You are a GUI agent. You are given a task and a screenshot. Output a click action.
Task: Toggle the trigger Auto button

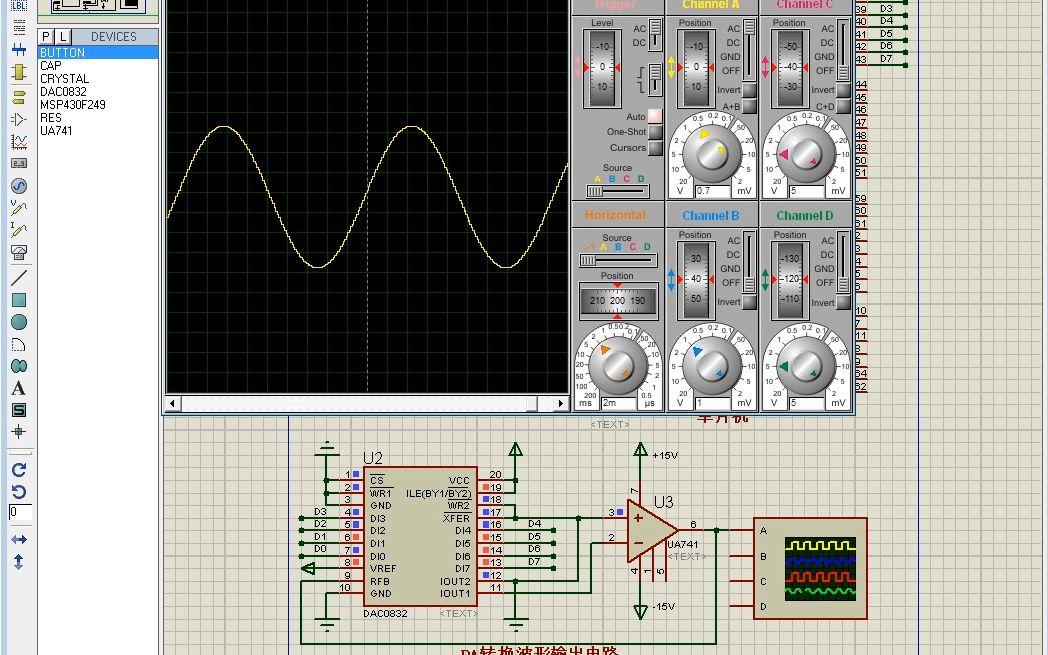(655, 116)
